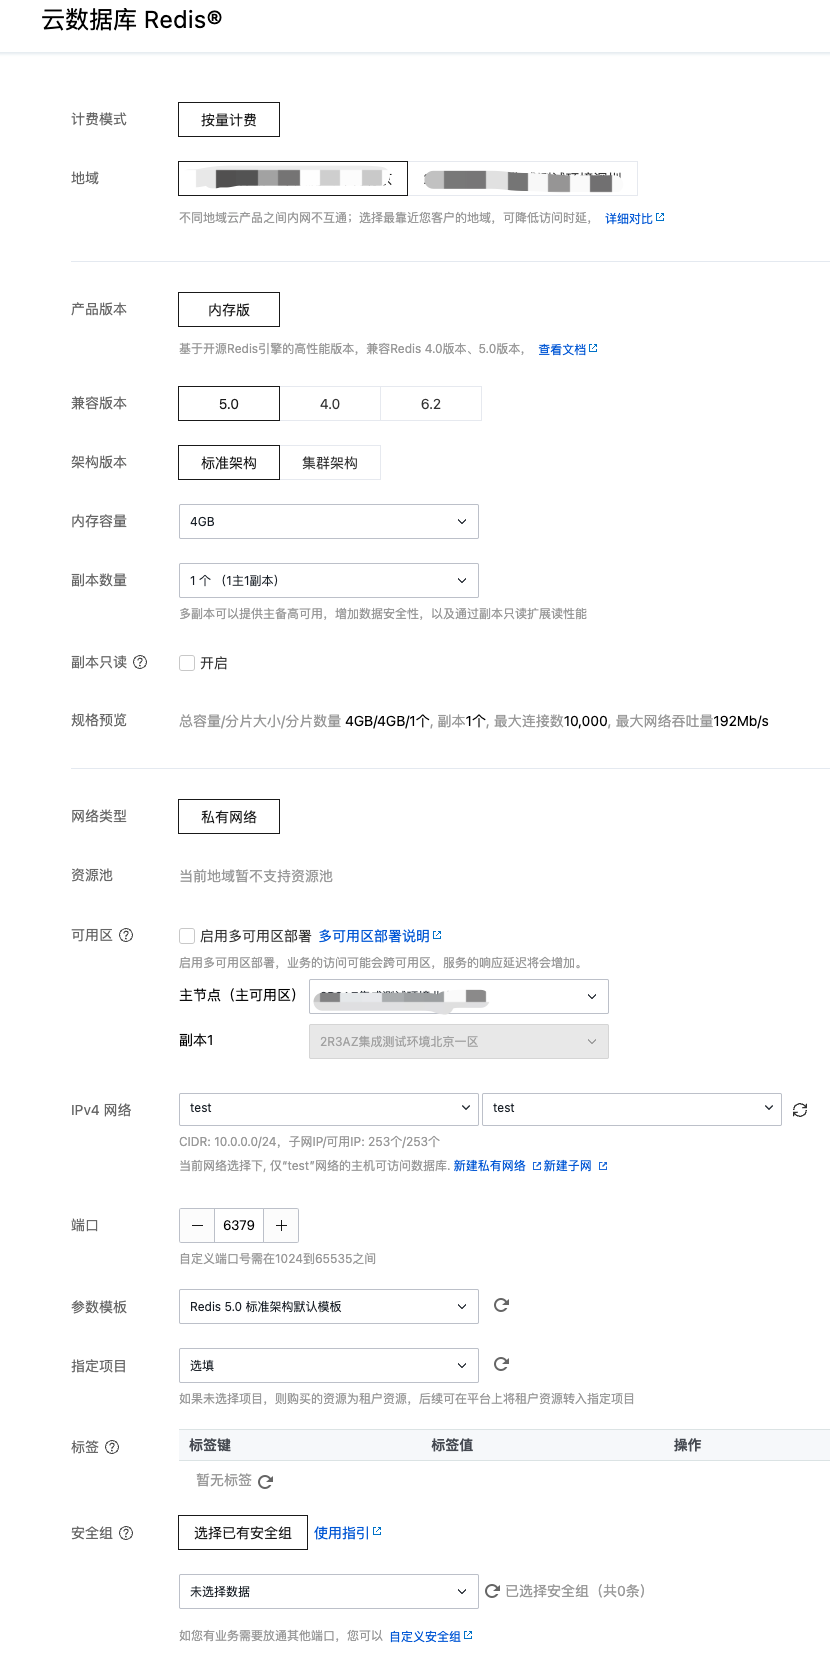Click the 选择已有安全组 button

(x=243, y=1533)
